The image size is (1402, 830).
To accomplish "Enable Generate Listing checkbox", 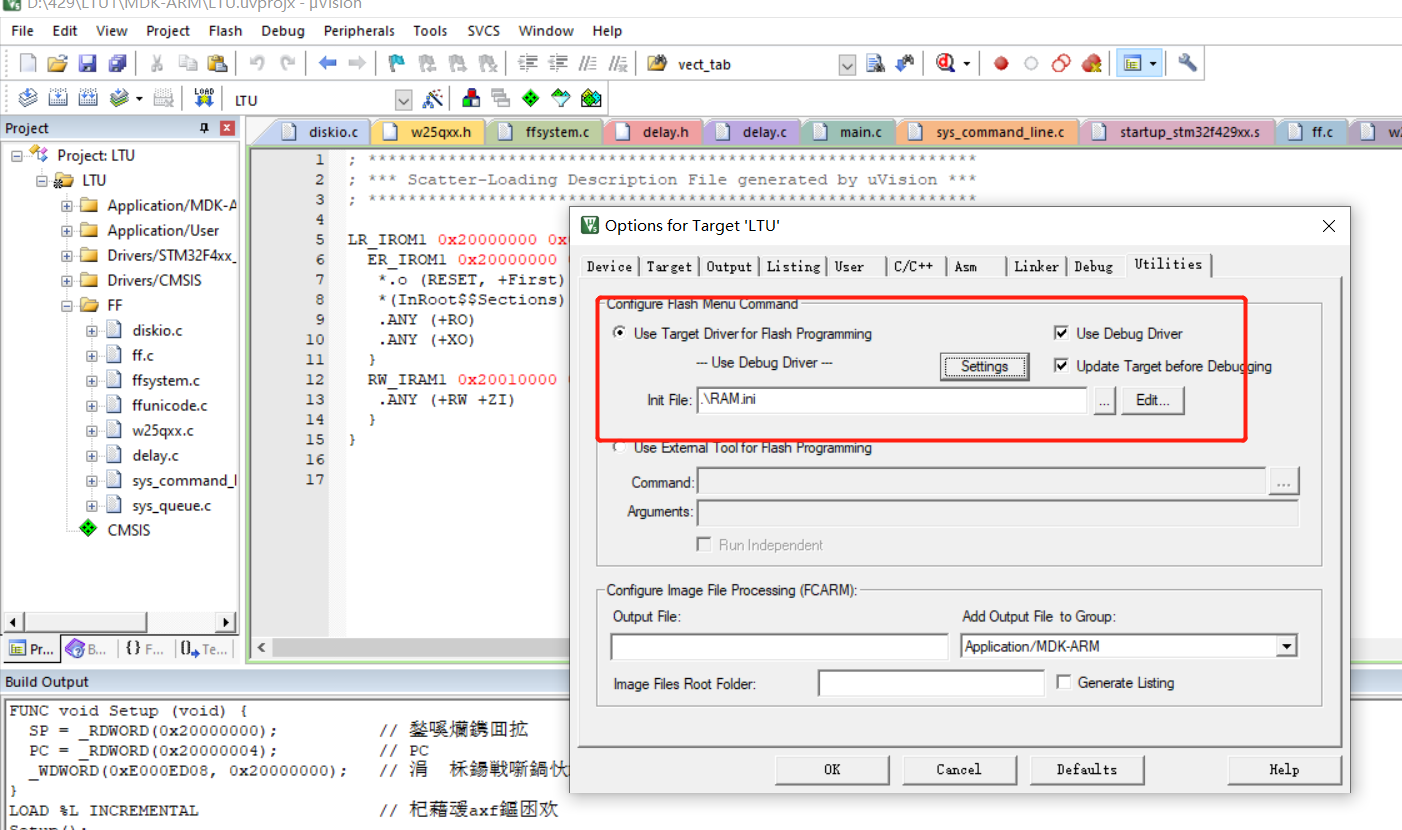I will pos(1063,682).
